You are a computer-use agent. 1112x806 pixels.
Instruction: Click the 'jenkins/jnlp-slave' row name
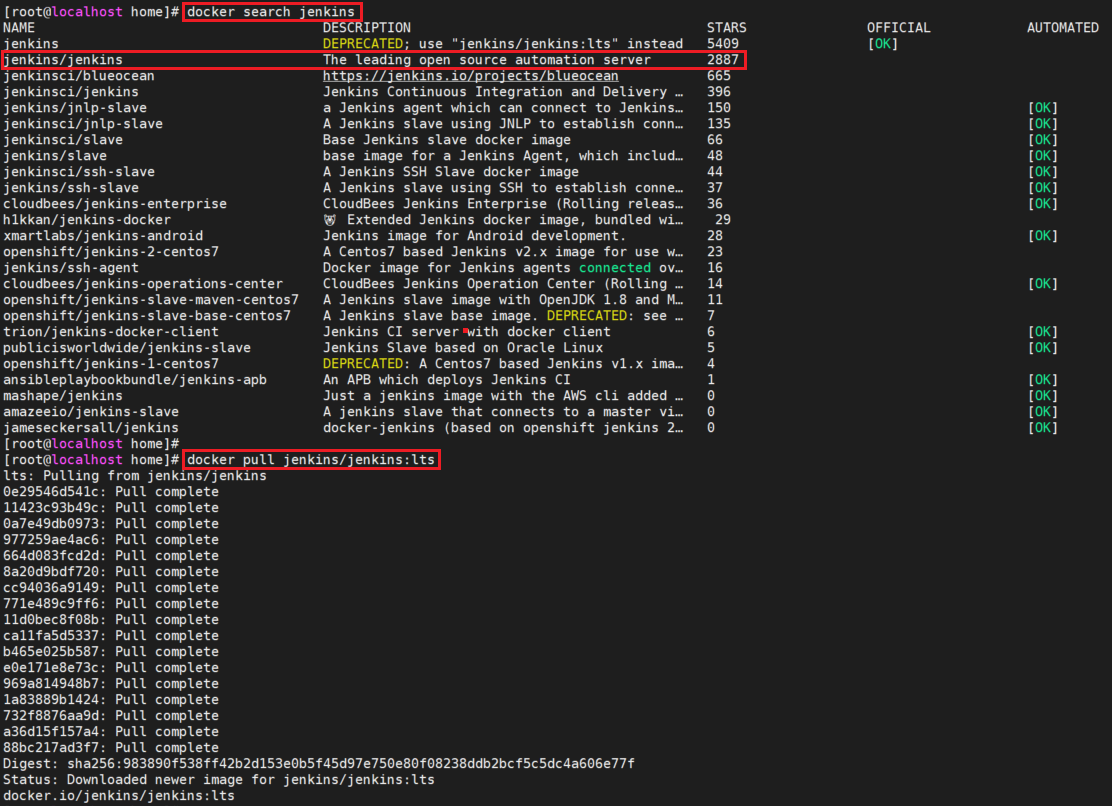pos(75,108)
